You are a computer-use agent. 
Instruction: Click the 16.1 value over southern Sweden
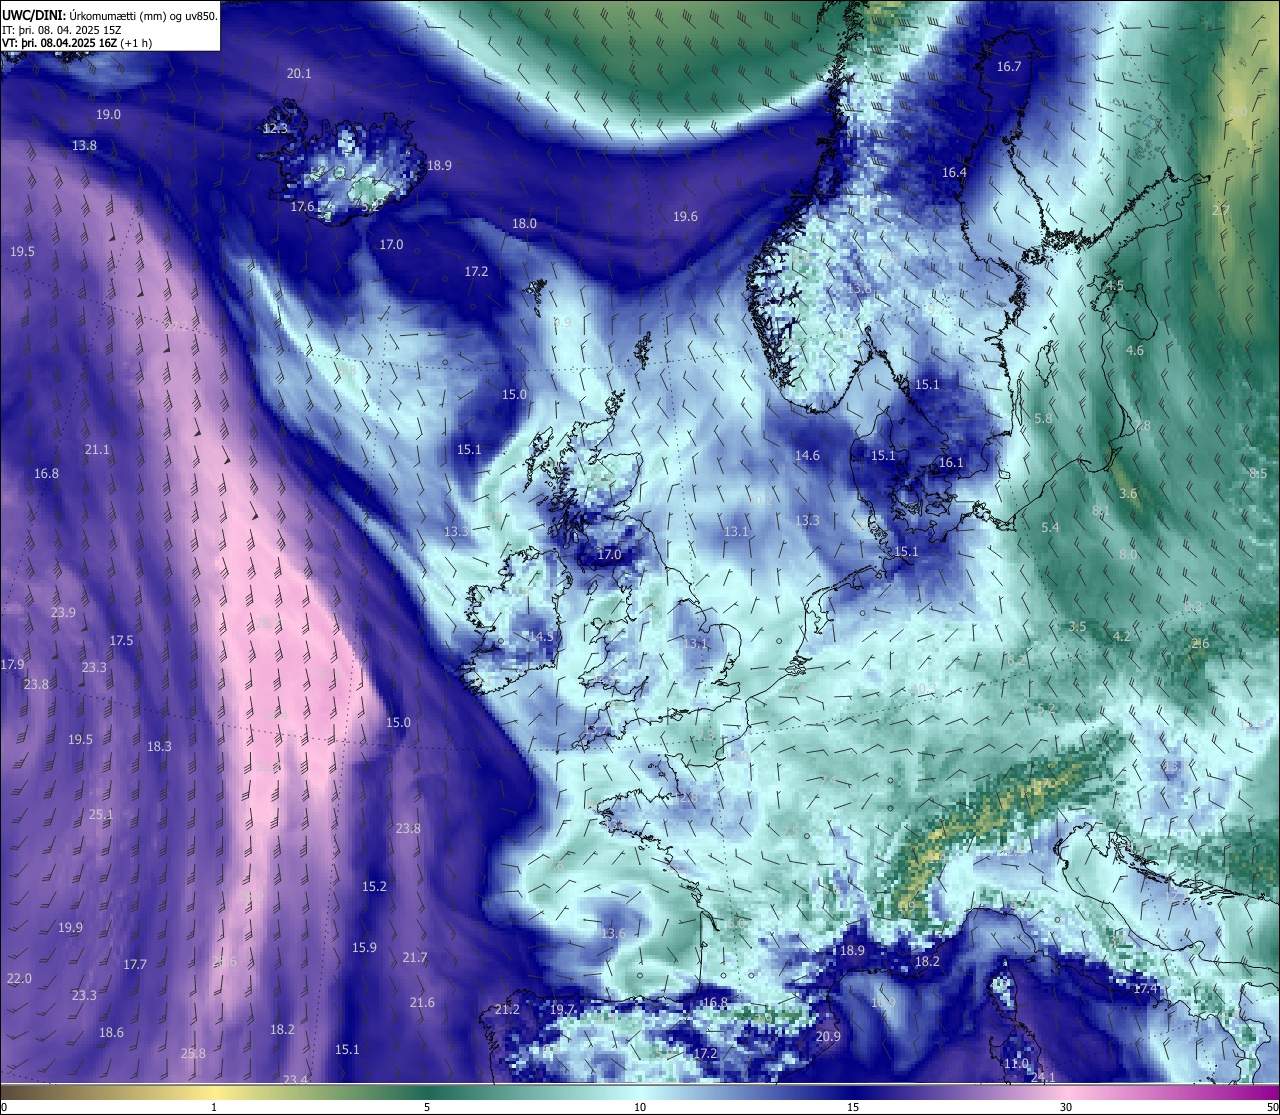(950, 463)
